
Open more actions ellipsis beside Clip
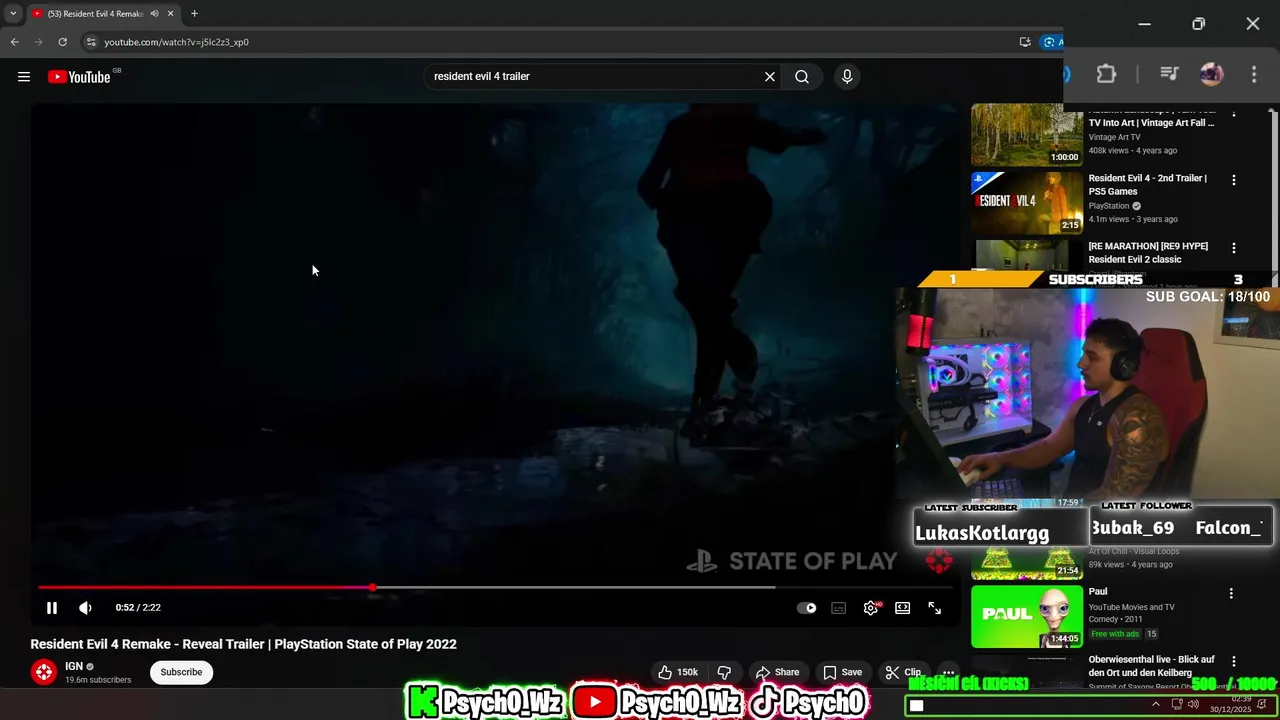click(x=948, y=672)
